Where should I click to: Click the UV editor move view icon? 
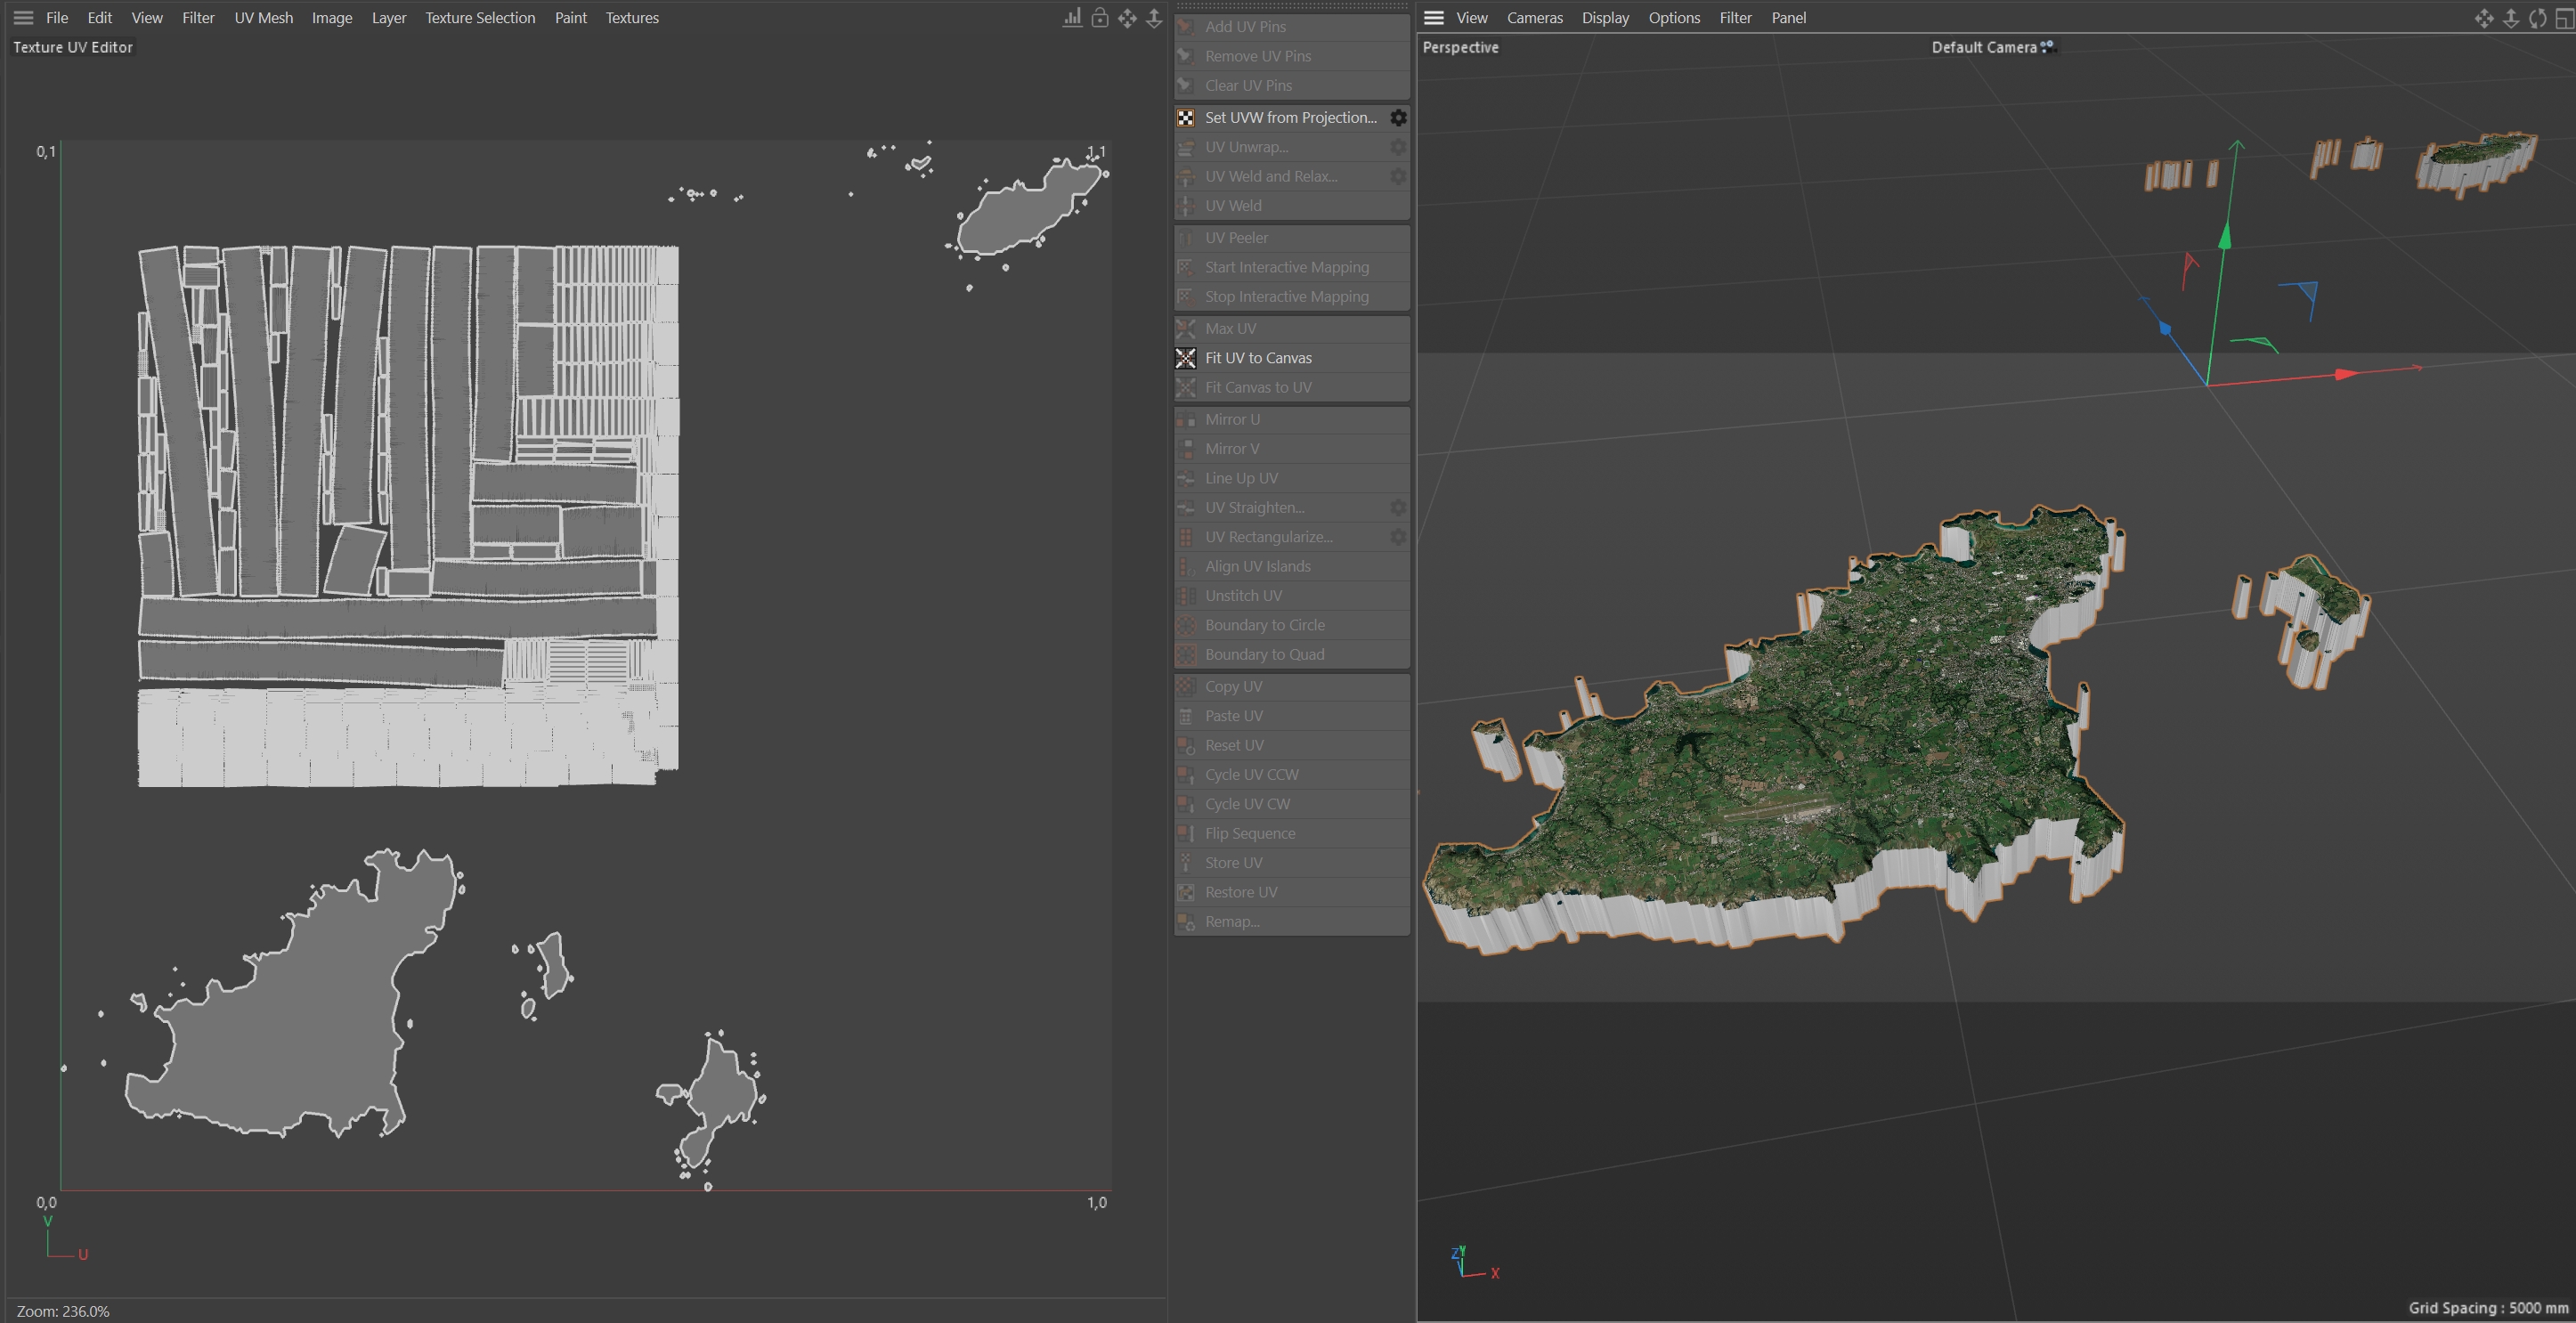pos(1127,18)
